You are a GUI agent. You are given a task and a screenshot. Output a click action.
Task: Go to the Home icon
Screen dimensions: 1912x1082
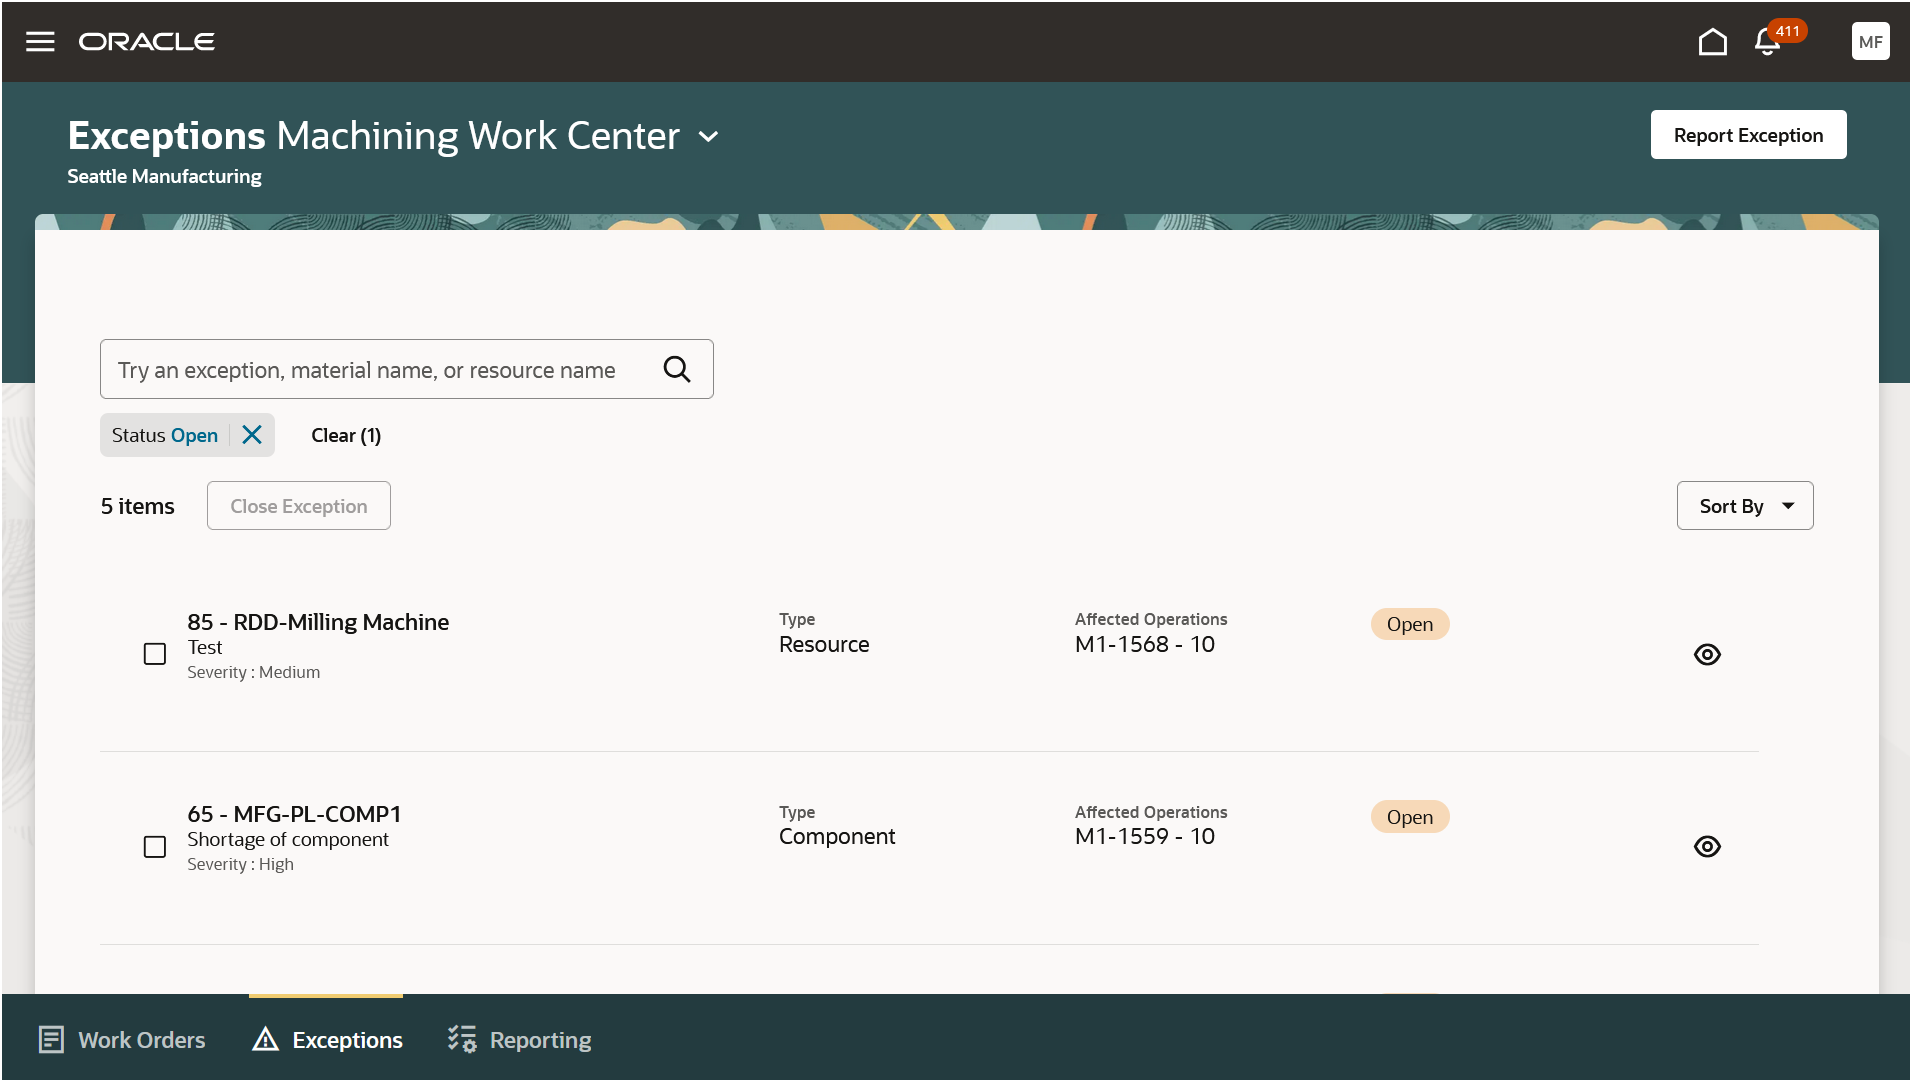point(1712,42)
